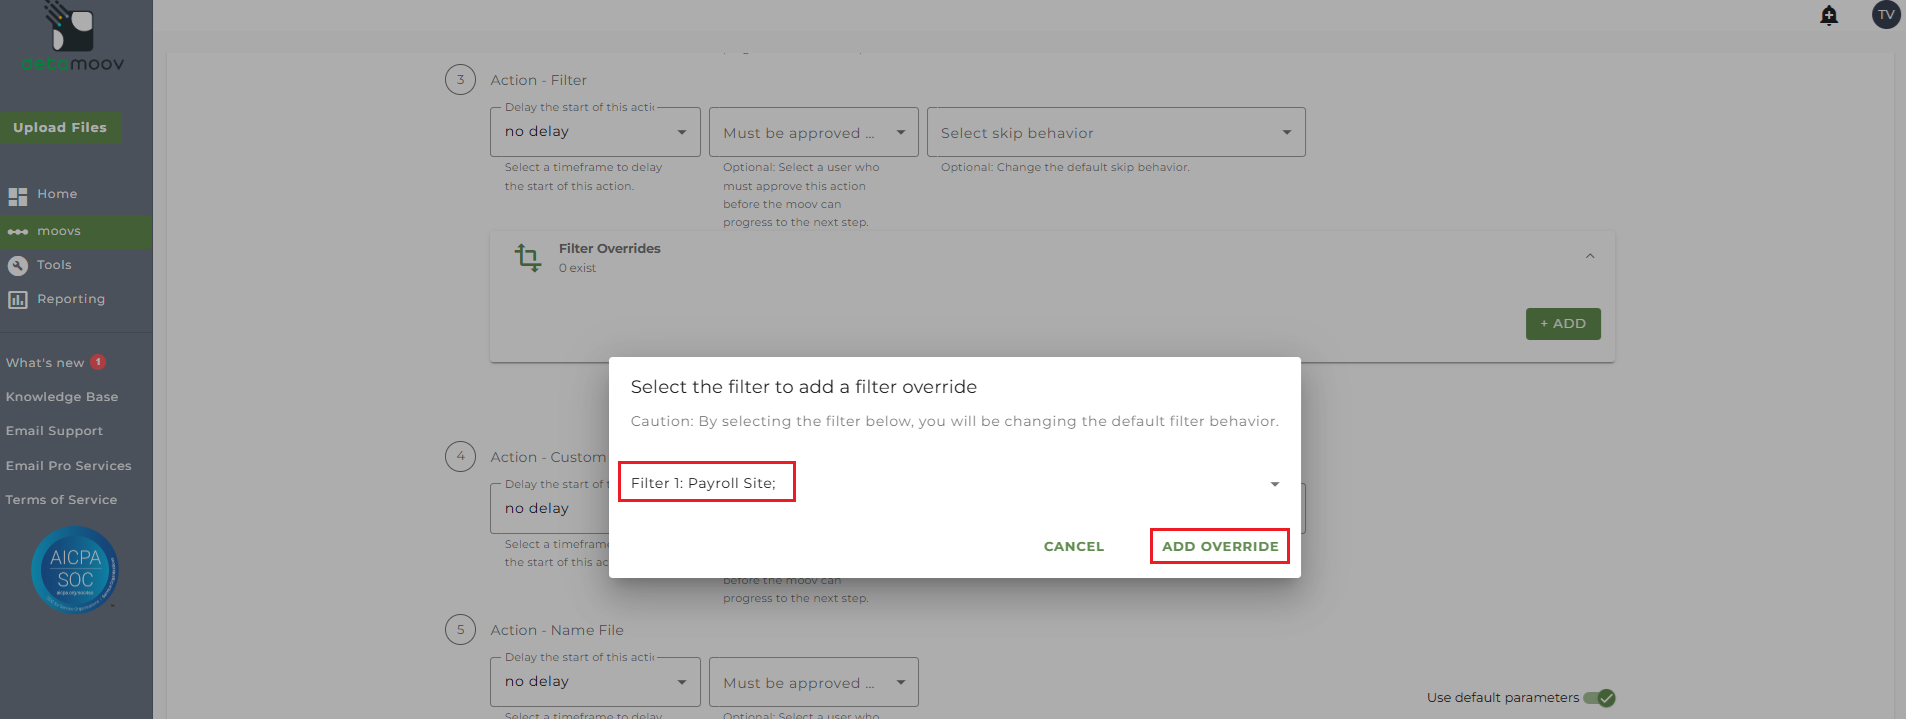The width and height of the screenshot is (1906, 719).
Task: Collapse the Filter Overrides panel
Action: coord(1590,257)
